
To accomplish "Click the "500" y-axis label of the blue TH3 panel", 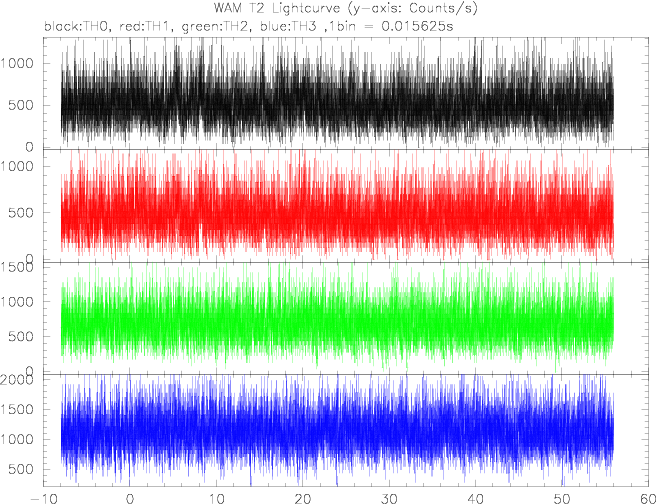I will tap(22, 469).
